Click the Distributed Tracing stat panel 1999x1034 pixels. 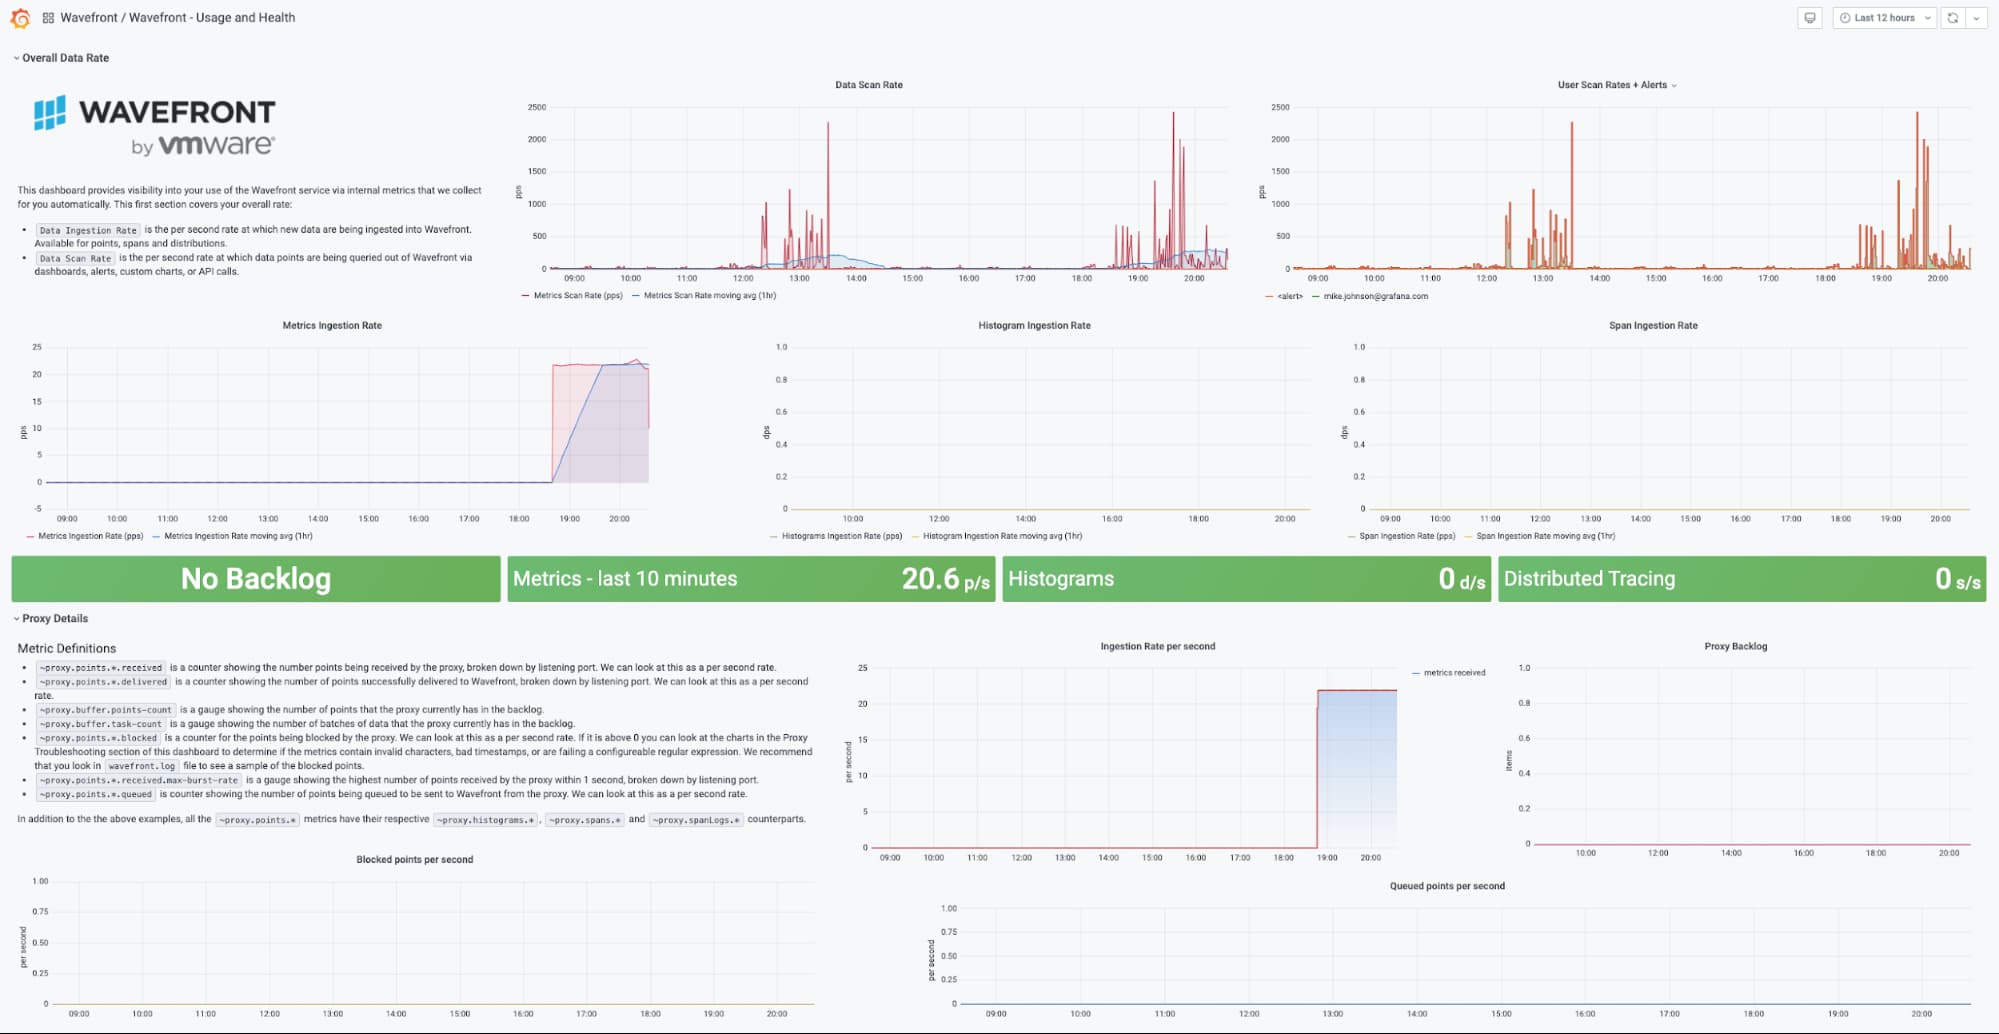tap(1742, 579)
